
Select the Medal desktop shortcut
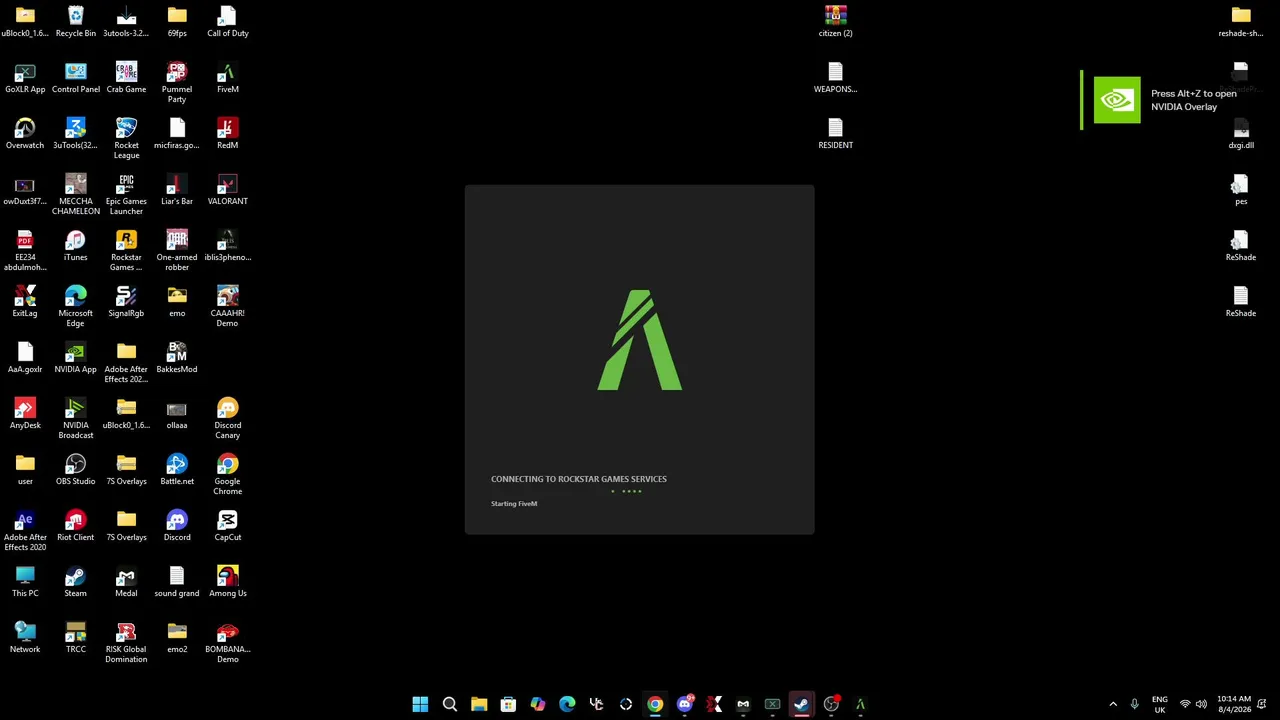pyautogui.click(x=126, y=581)
